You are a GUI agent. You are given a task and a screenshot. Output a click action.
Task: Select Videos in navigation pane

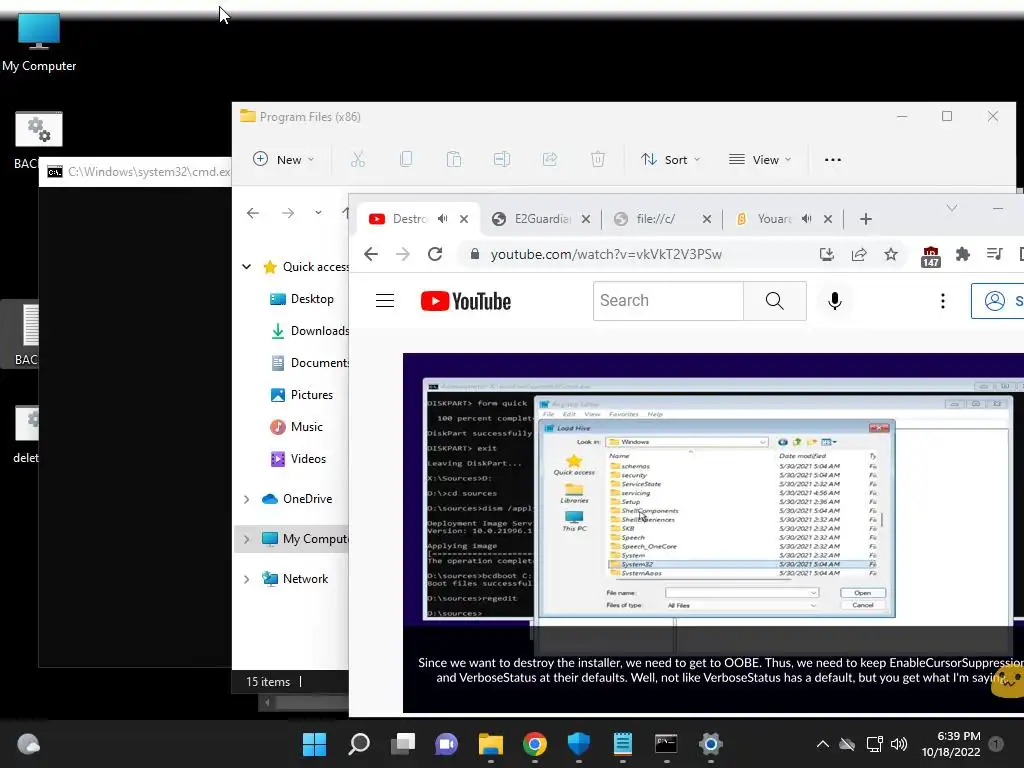pos(298,458)
